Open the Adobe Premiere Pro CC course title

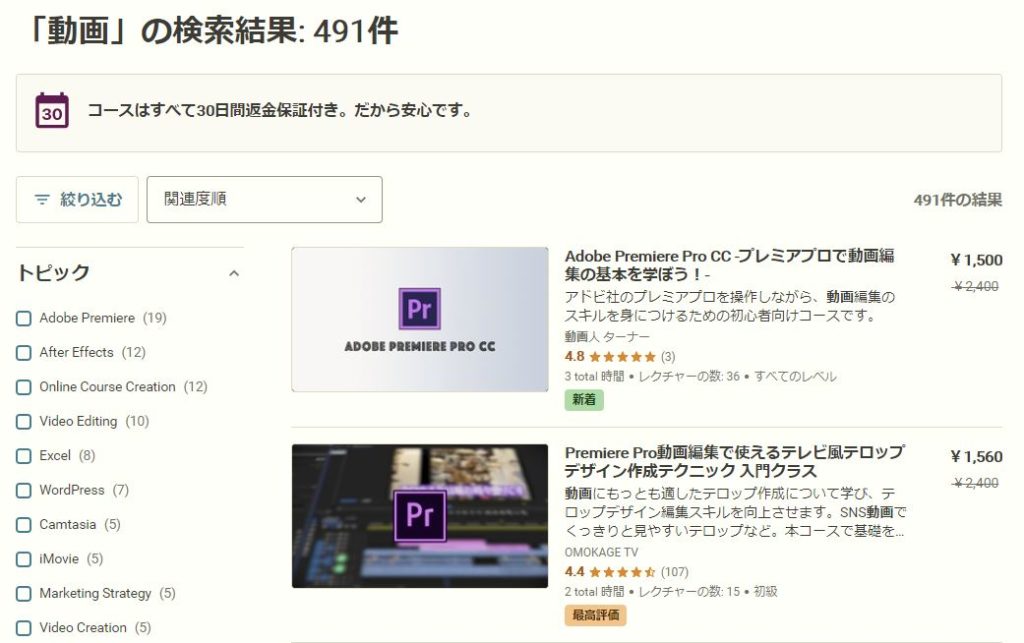pos(729,264)
